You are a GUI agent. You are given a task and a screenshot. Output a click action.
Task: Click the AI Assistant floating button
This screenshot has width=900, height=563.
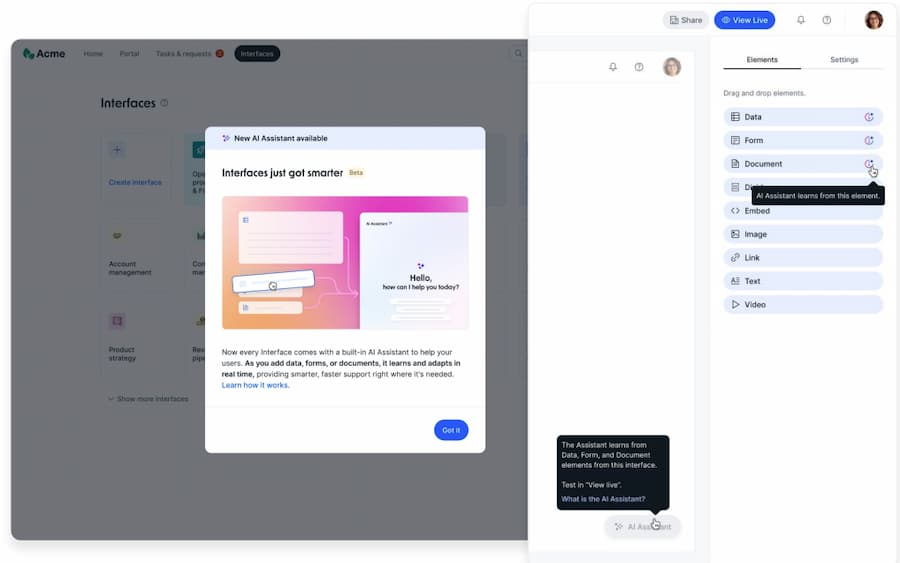click(642, 526)
